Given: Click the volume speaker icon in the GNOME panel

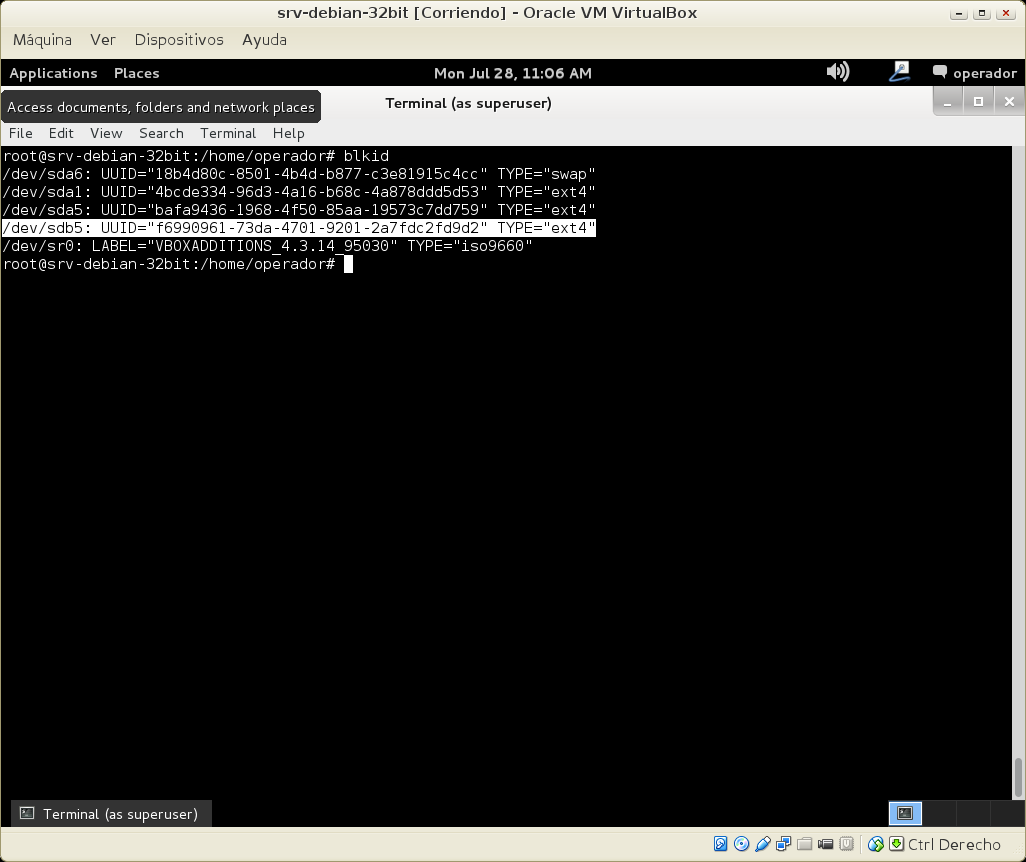Looking at the screenshot, I should click(838, 72).
